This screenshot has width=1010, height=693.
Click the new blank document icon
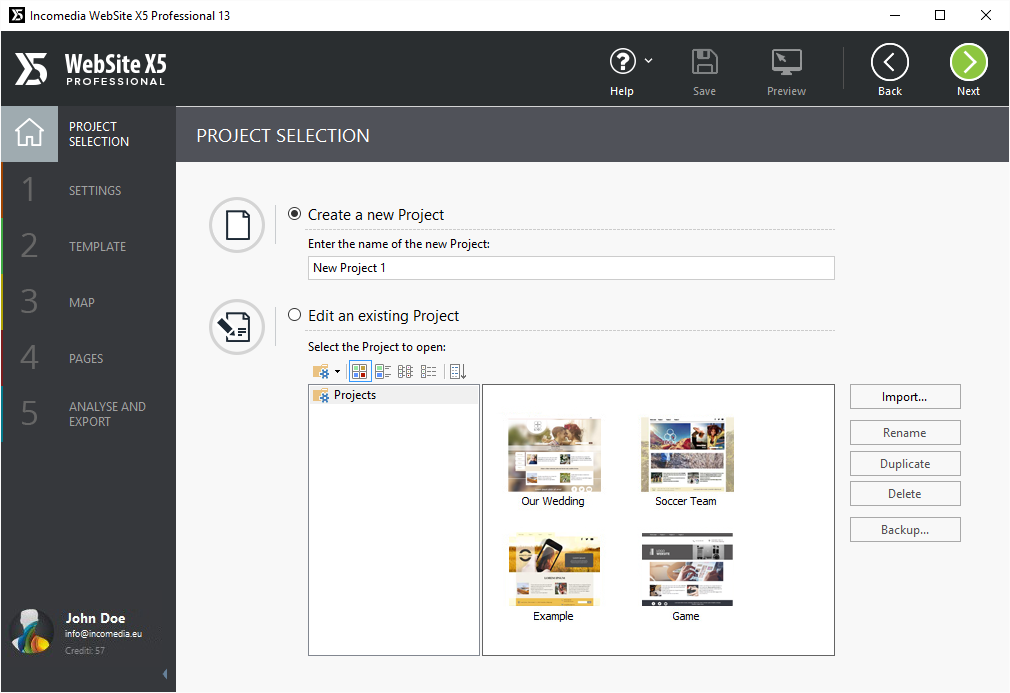coord(237,225)
